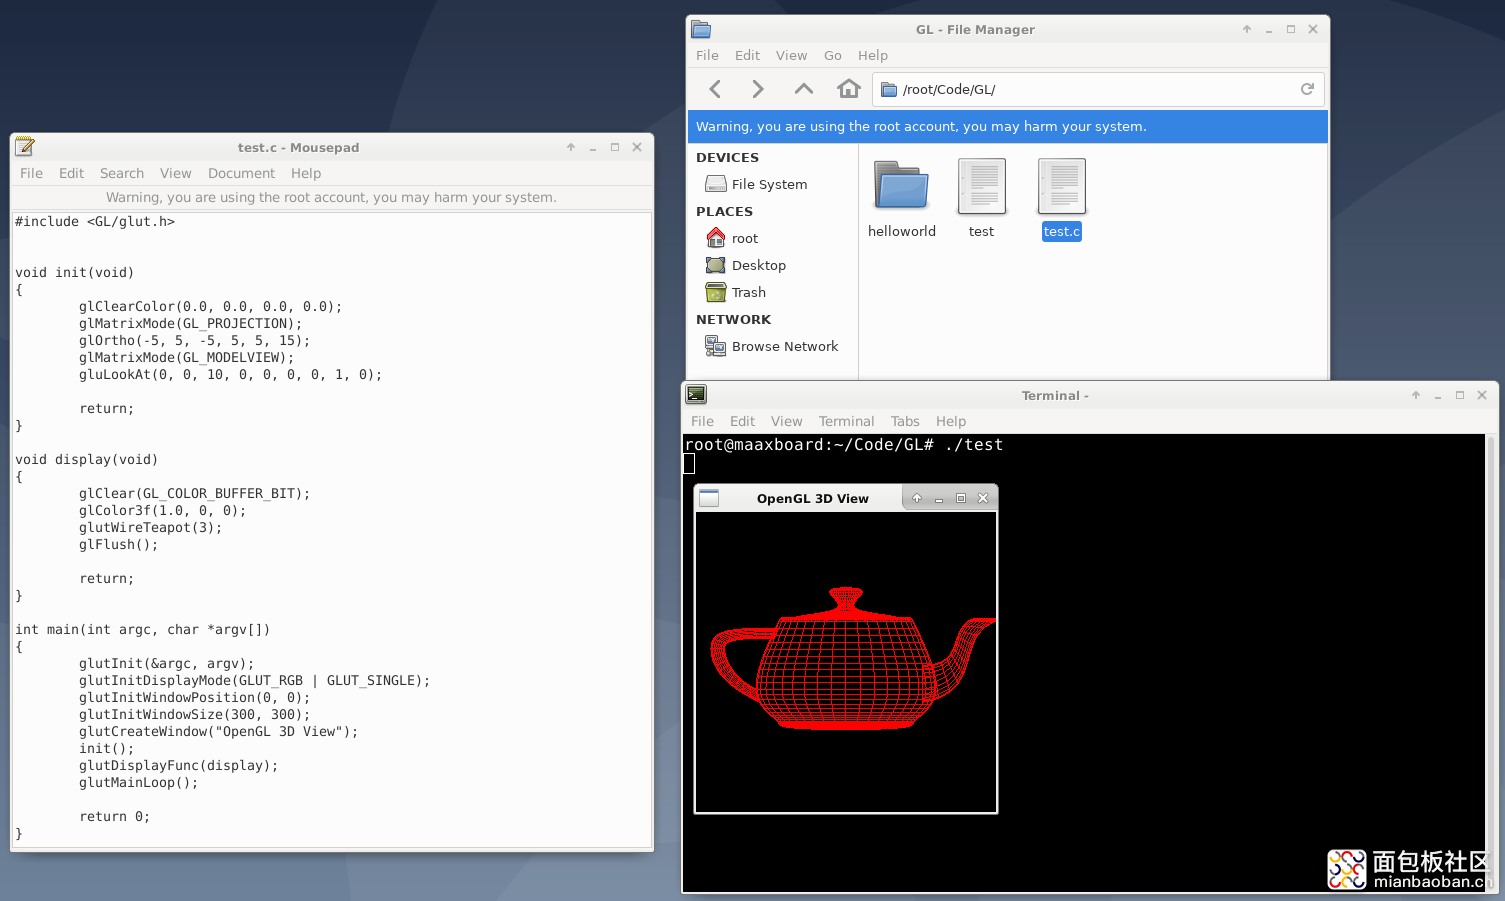The width and height of the screenshot is (1505, 901).
Task: Open File menu in File Manager
Action: point(707,55)
